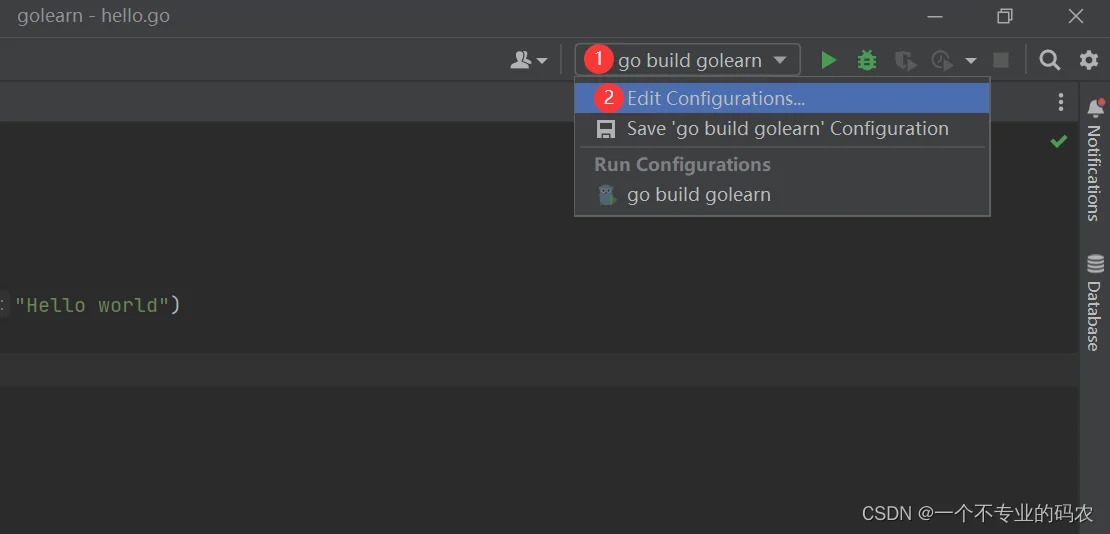Click the green Debug bug icon
Image resolution: width=1110 pixels, height=534 pixels.
tap(867, 60)
